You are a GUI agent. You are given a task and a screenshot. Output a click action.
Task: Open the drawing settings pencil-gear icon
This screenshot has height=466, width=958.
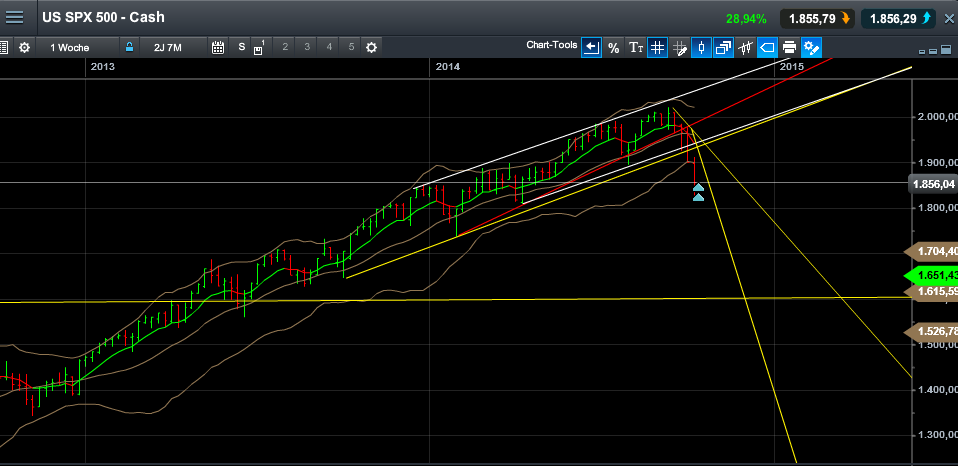tap(811, 48)
